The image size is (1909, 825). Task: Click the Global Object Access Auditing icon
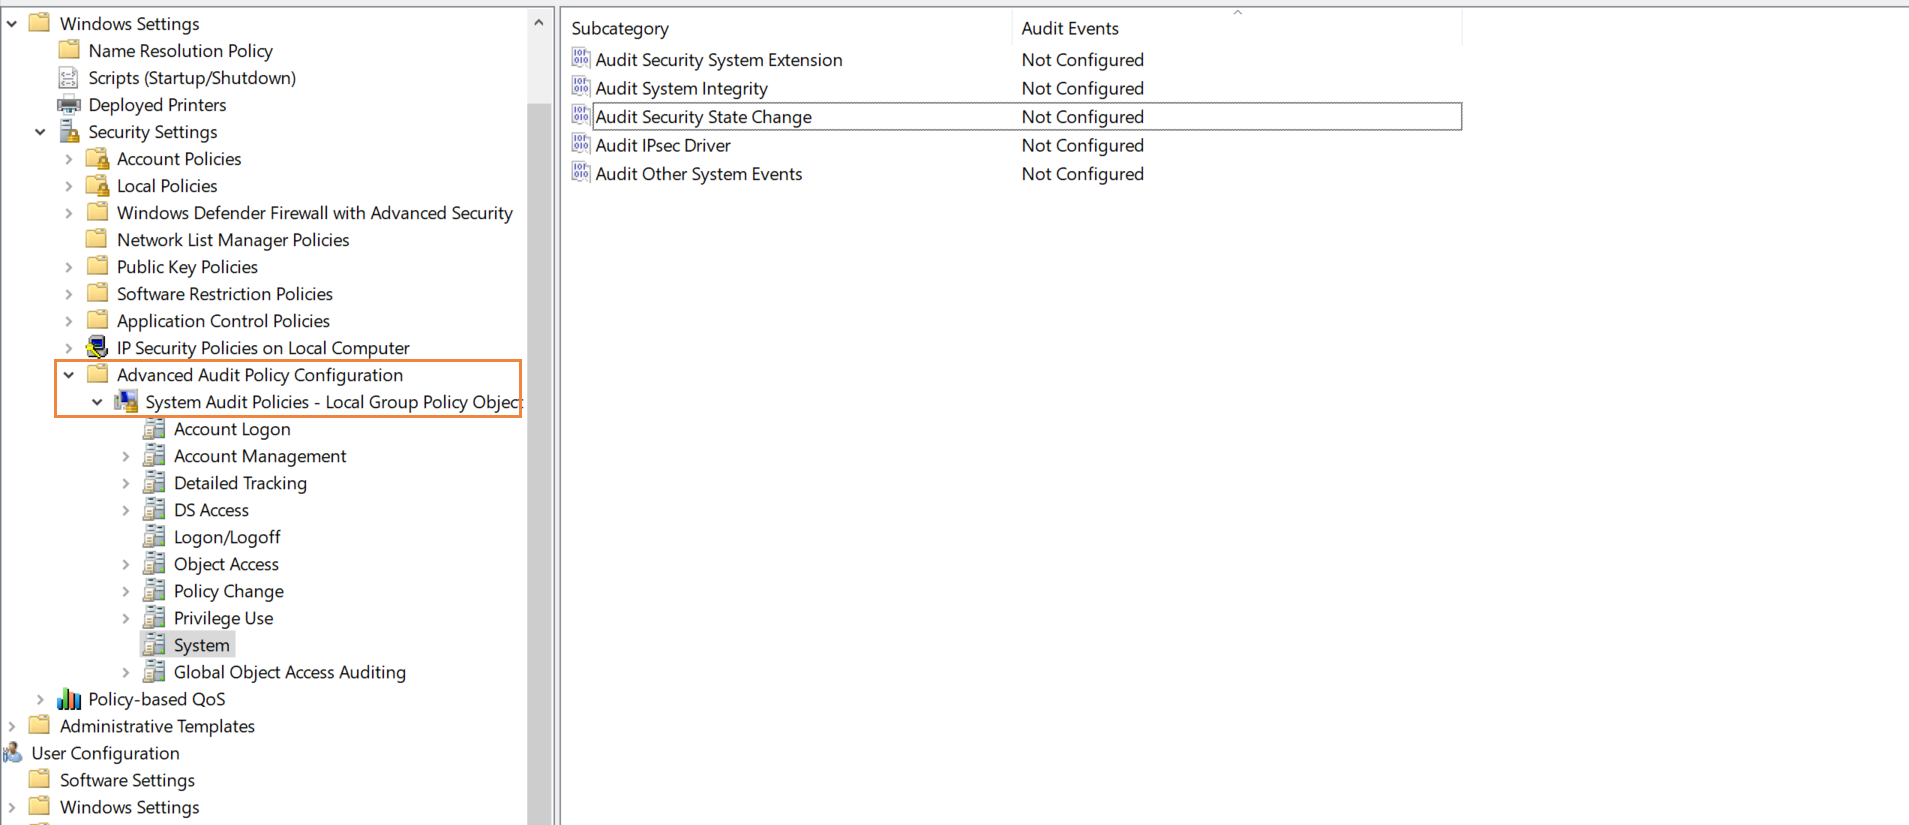(x=154, y=671)
